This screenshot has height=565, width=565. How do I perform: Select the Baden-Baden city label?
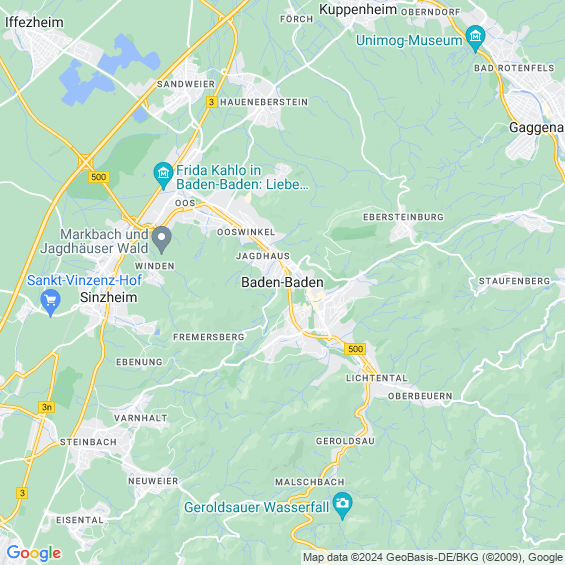click(282, 282)
